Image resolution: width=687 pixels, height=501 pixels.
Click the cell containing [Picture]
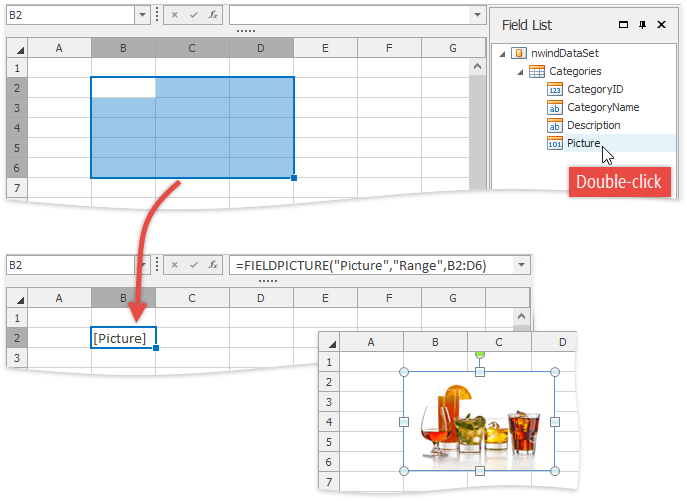point(123,338)
